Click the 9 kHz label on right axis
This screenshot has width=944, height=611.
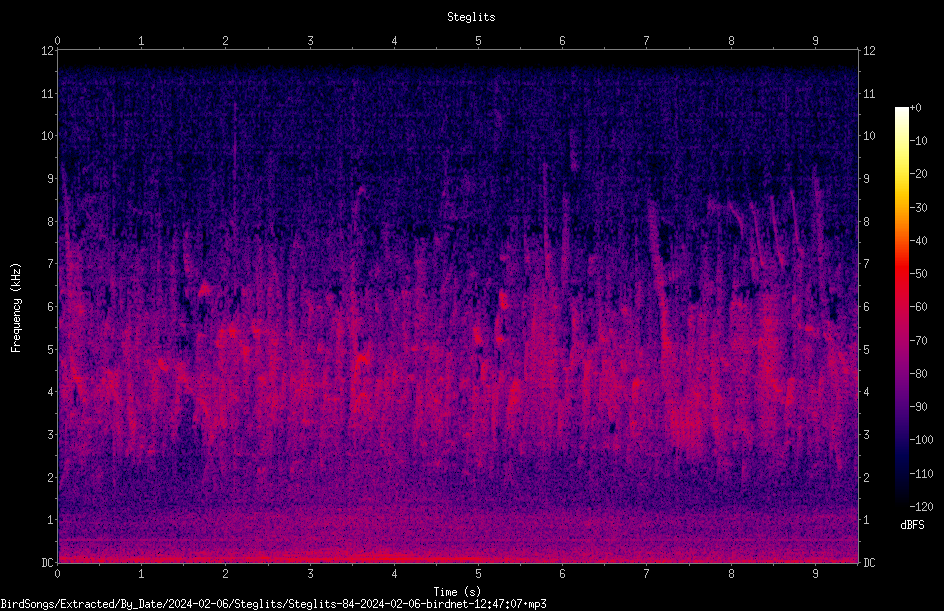(x=866, y=178)
